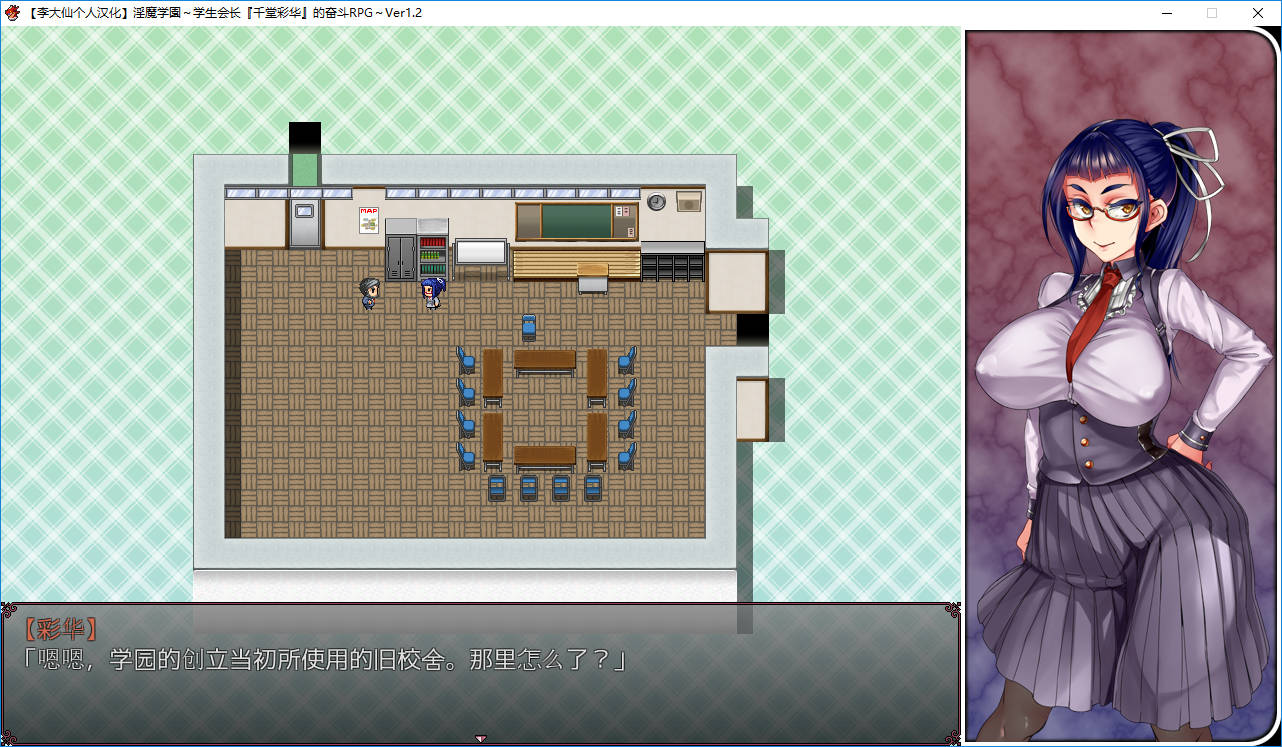Click the gray door with the window
Image resolution: width=1282 pixels, height=747 pixels.
point(304,223)
